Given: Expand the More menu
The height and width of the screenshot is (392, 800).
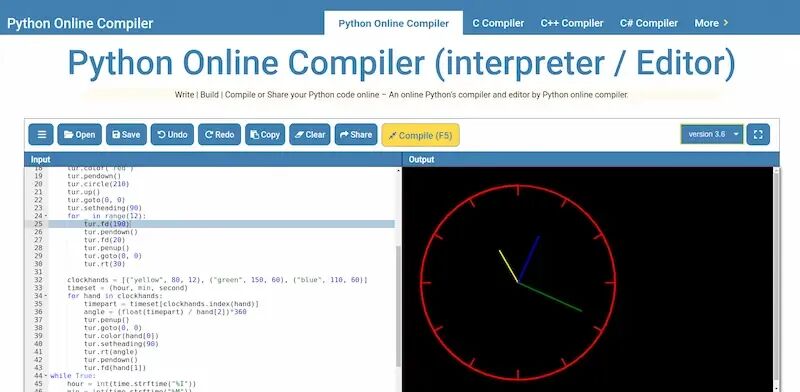Looking at the screenshot, I should tap(711, 23).
